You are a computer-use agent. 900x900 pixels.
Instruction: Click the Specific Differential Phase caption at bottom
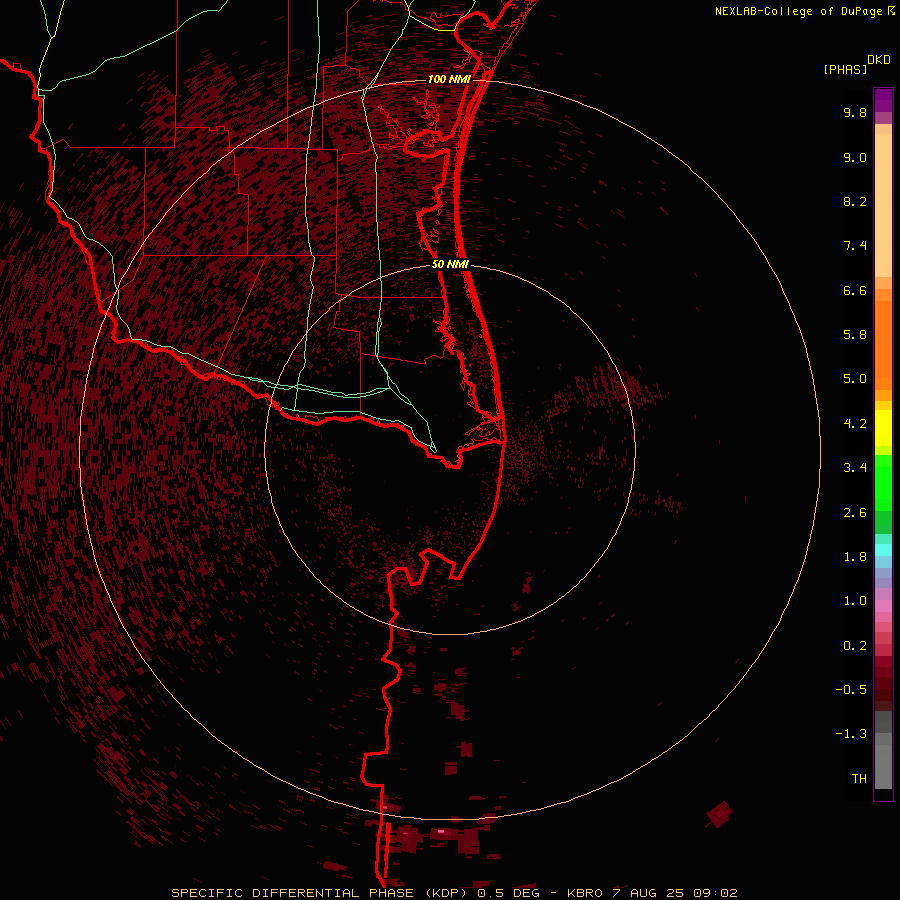455,893
